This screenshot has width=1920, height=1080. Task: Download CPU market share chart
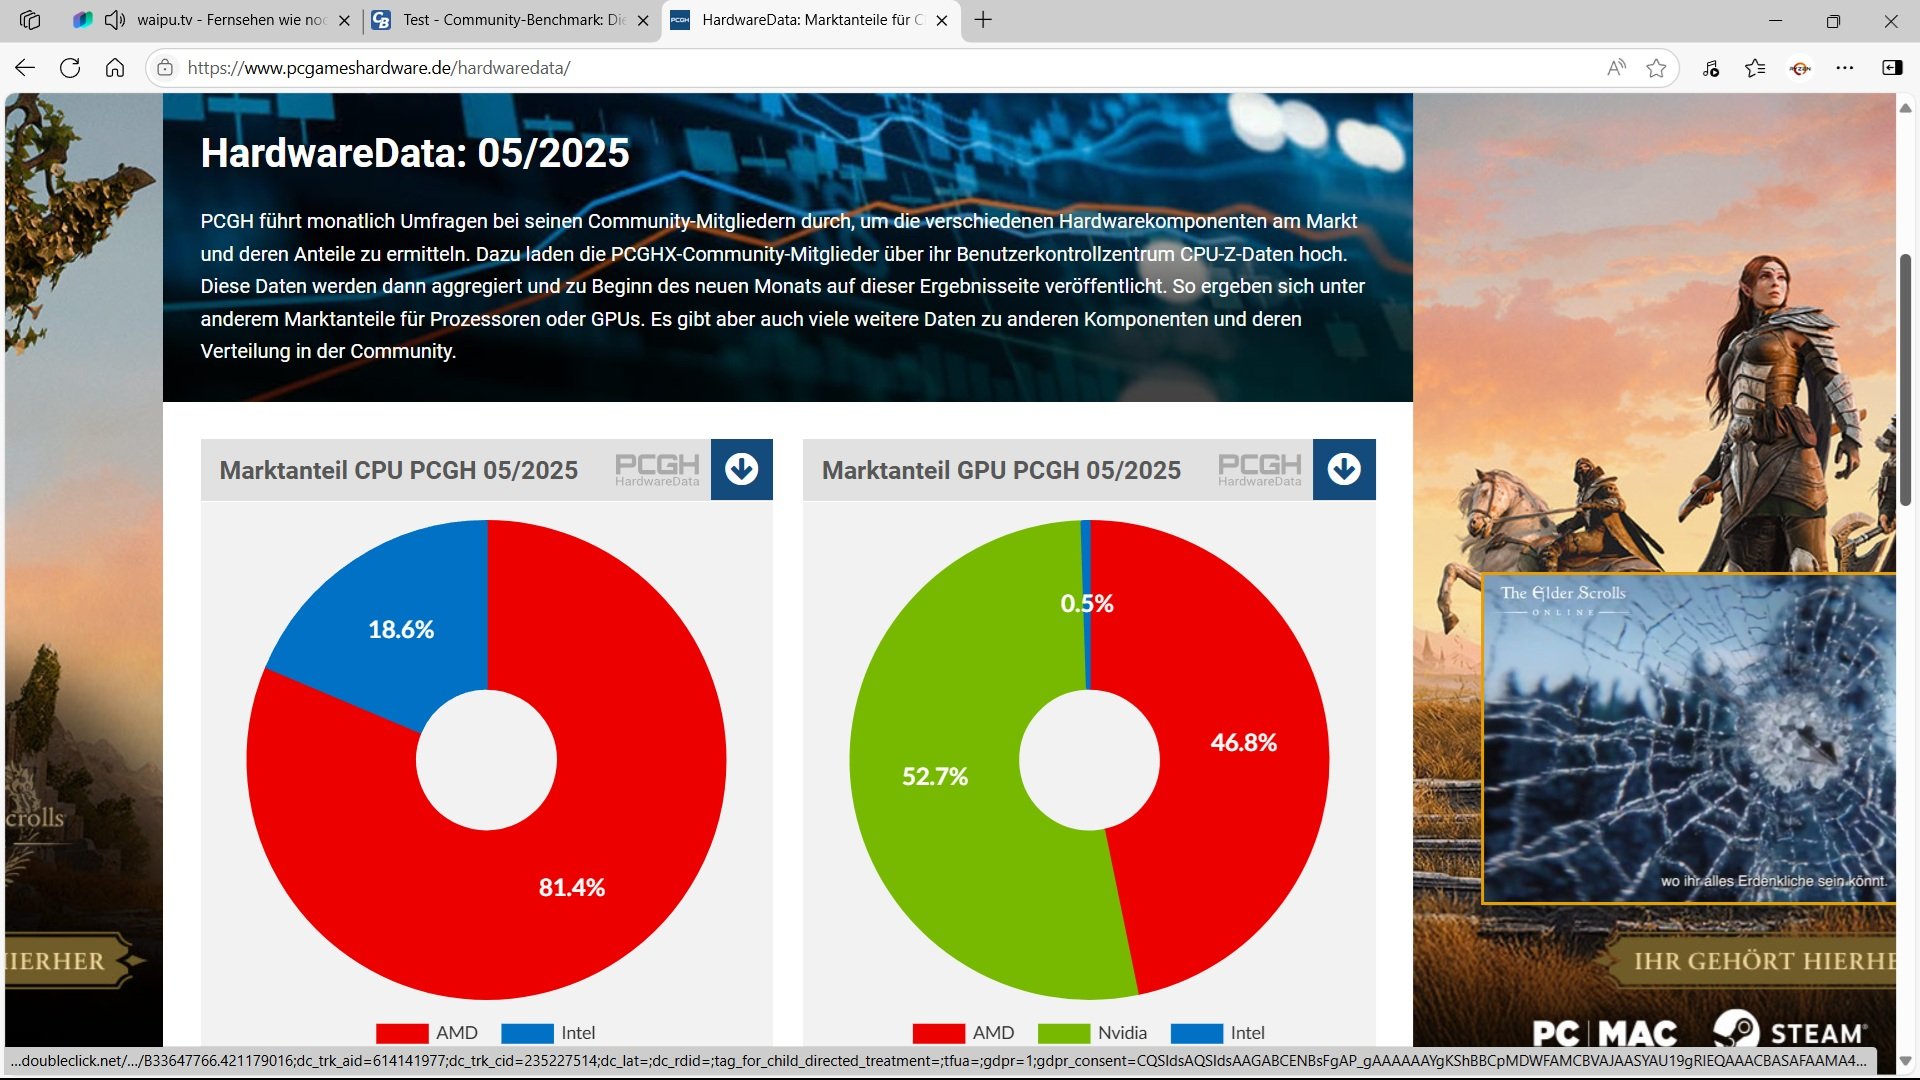click(x=741, y=469)
